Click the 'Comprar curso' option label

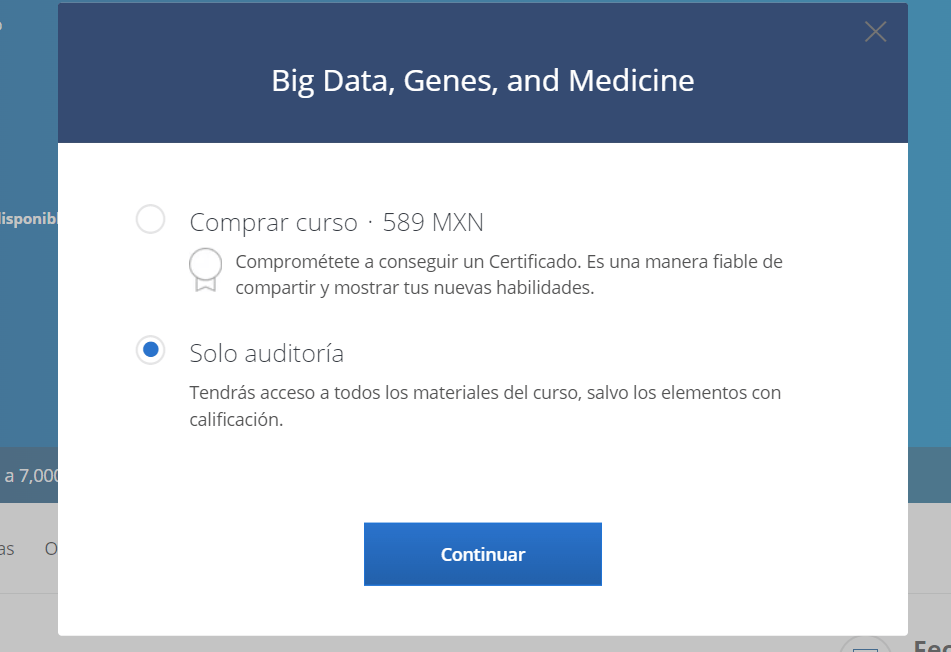click(x=273, y=221)
